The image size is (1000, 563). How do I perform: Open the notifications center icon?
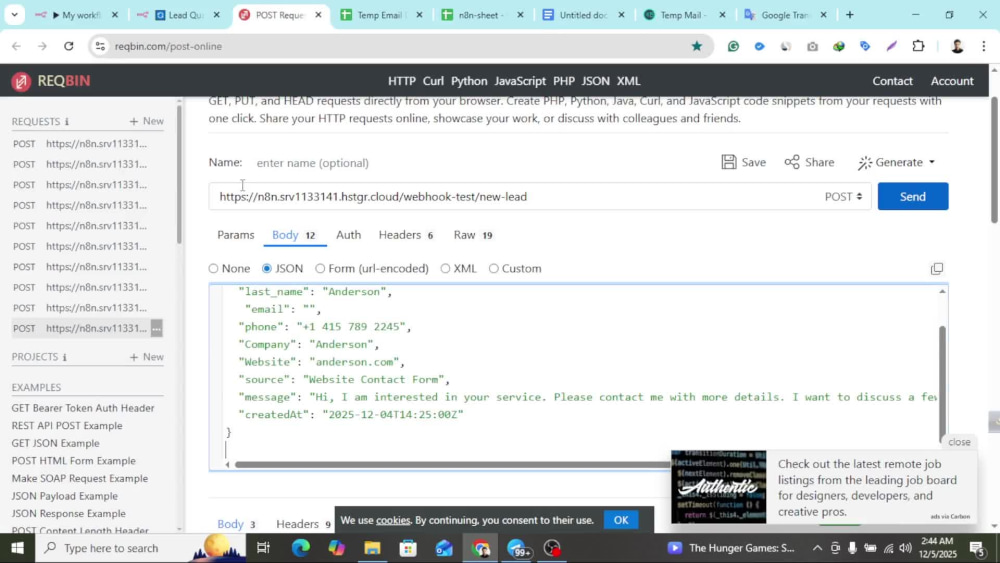976,548
